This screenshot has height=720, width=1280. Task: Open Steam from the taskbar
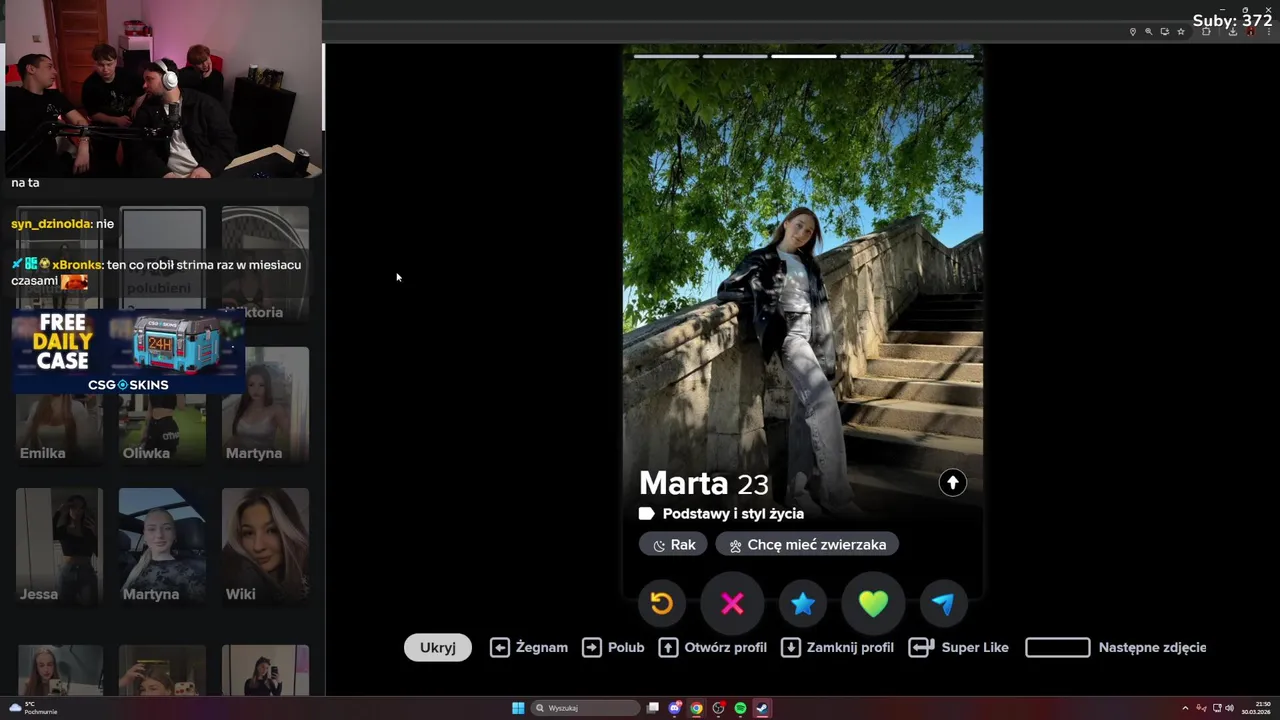761,708
